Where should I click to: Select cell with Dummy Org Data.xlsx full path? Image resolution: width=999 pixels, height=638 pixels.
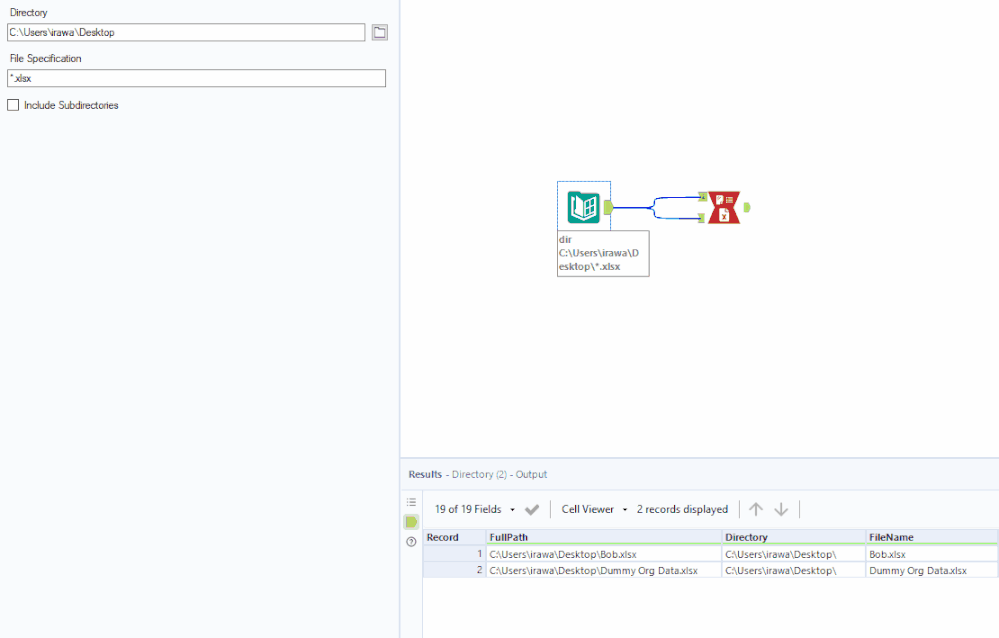[x=604, y=570]
